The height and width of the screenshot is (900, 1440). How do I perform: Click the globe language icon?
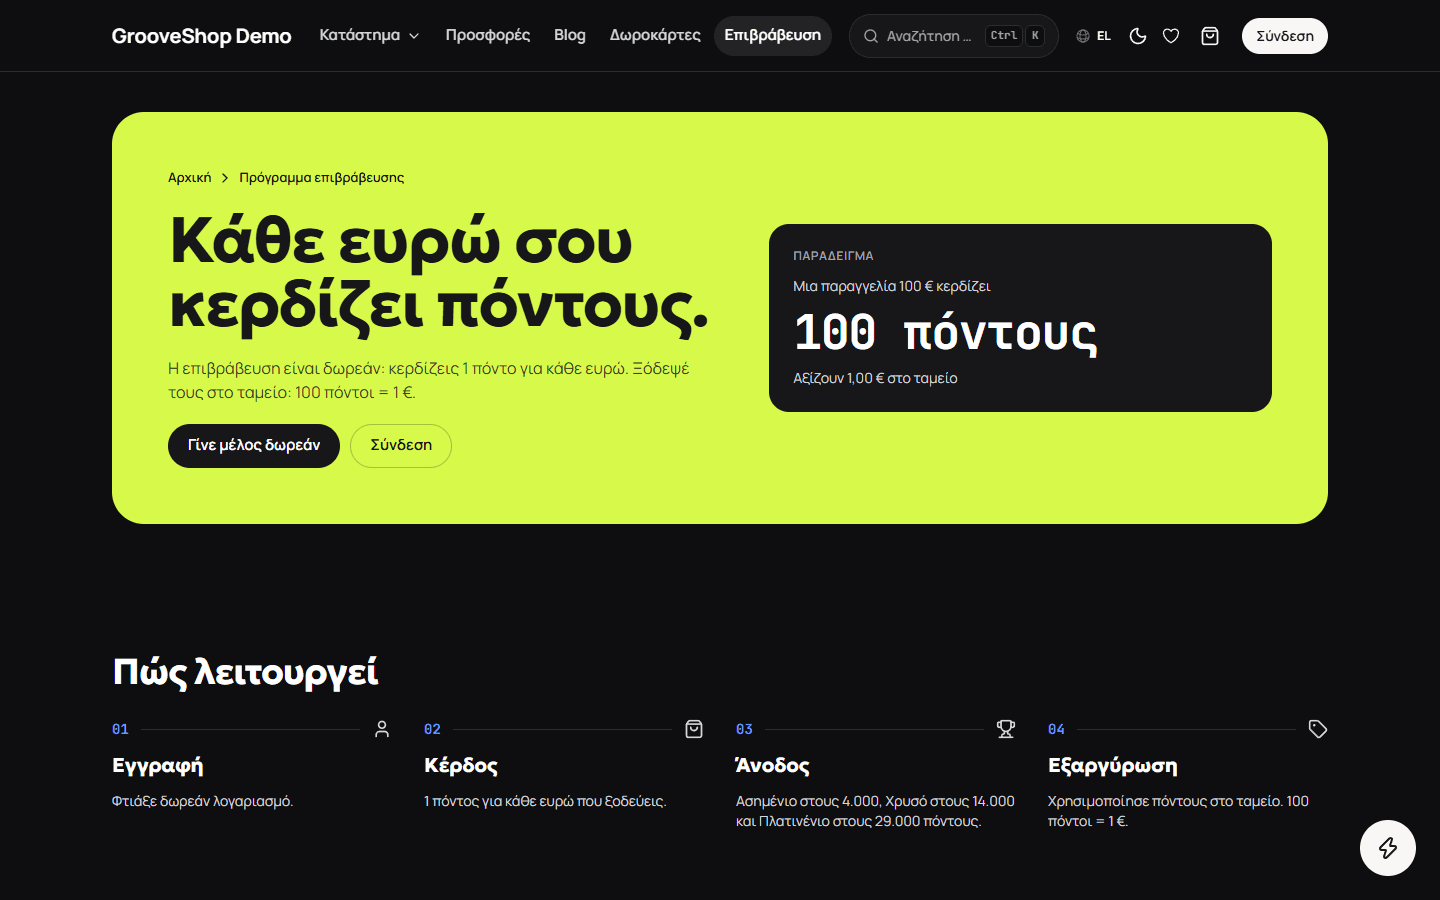pos(1083,36)
